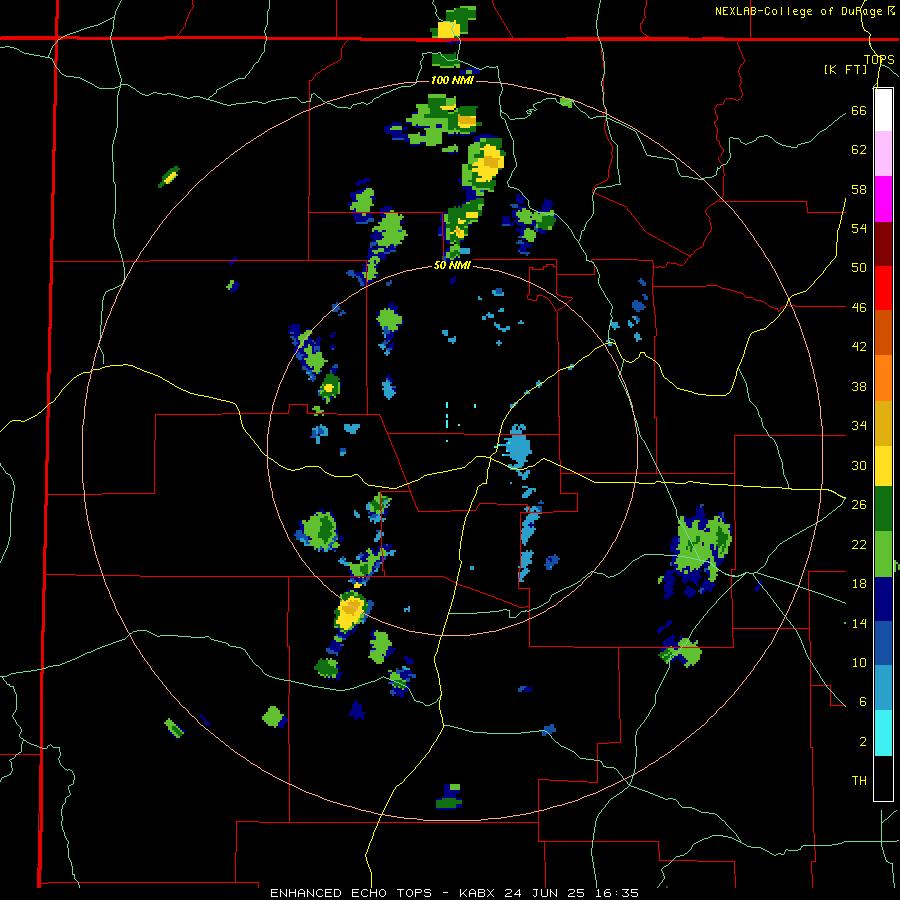Click the 26 value on the scale

[859, 505]
